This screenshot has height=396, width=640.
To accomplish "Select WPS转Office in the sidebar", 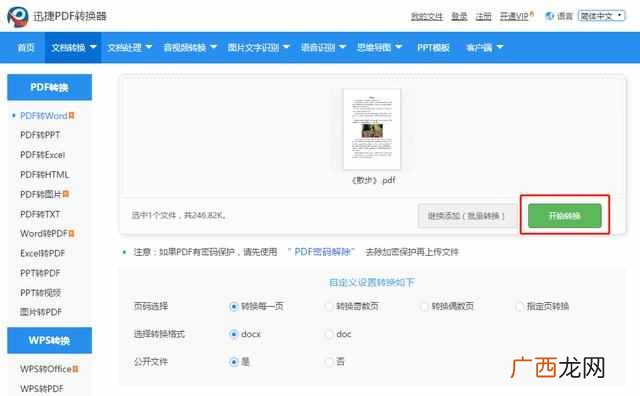I will (x=46, y=369).
